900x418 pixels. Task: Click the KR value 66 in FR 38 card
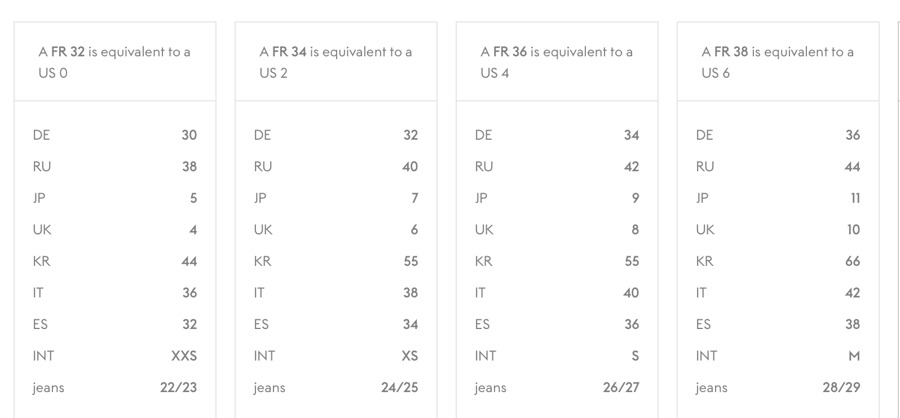(x=851, y=262)
